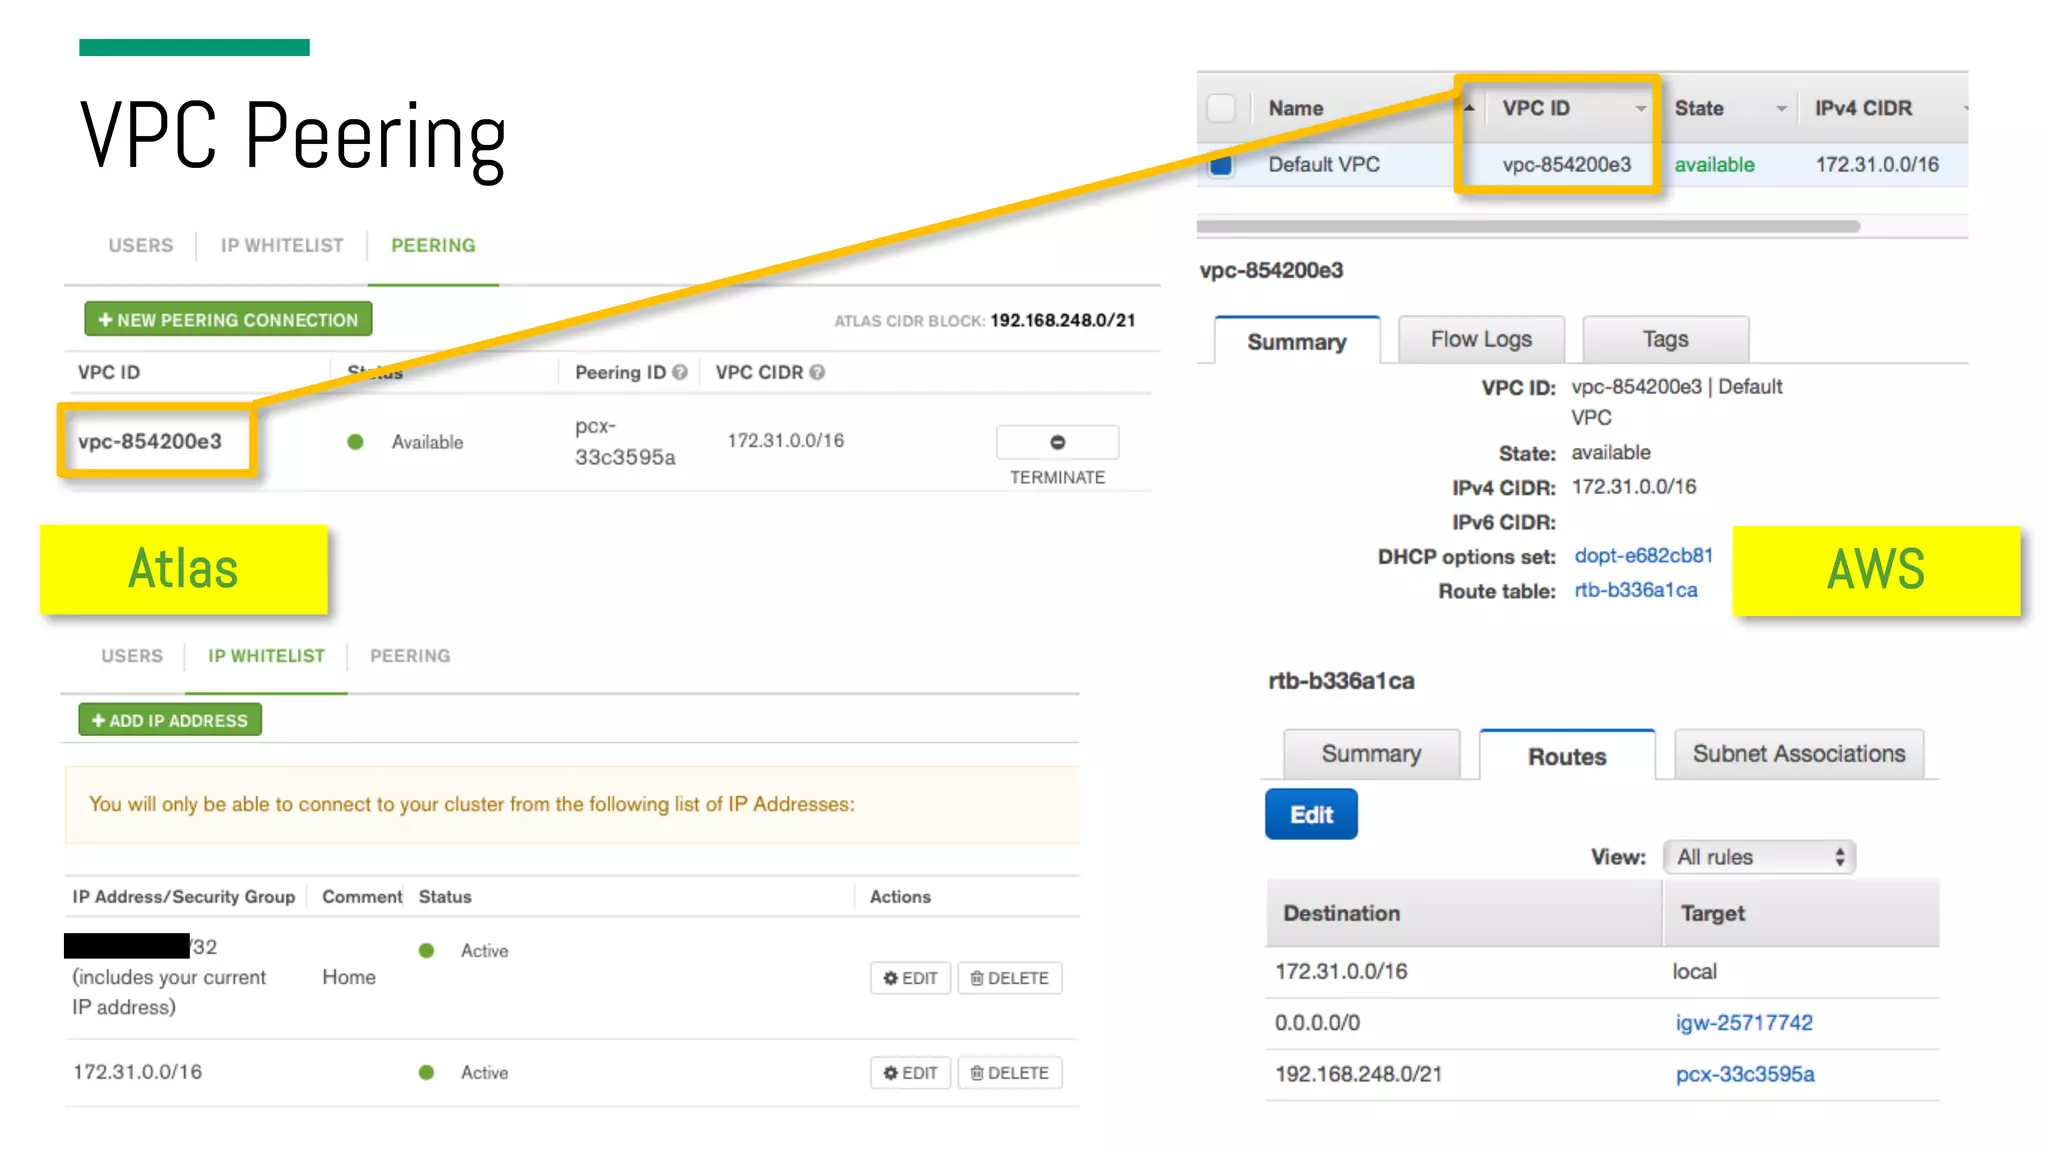Screen dimensions: 2048x1152
Task: Open route table Summary tab
Action: [1371, 753]
